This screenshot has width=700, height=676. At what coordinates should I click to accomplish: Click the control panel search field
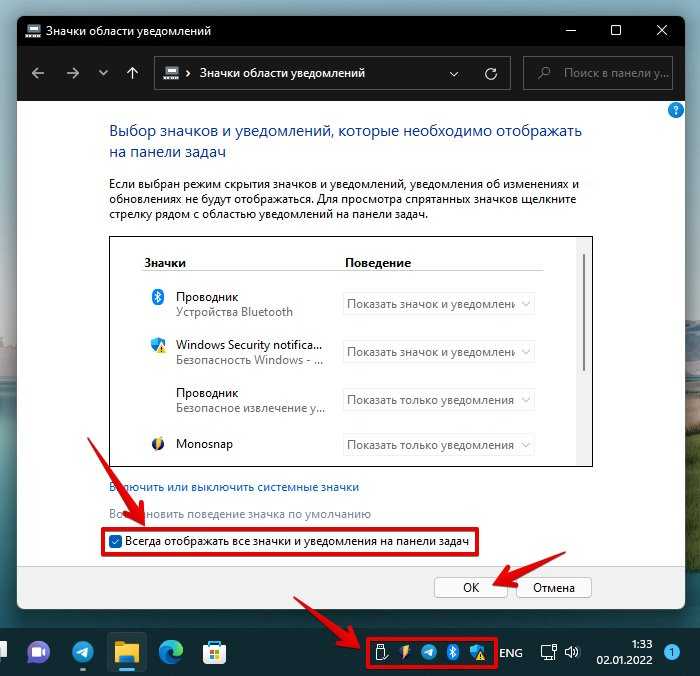(598, 73)
